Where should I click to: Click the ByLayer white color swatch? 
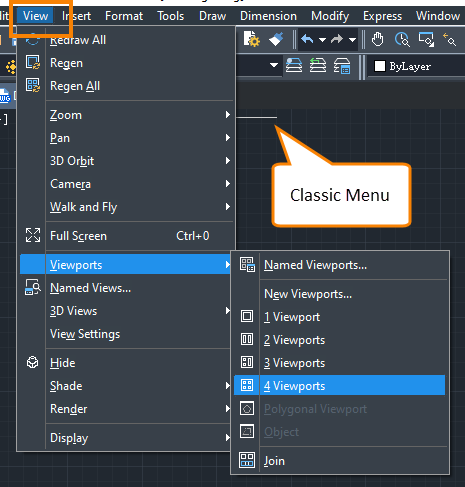coord(380,66)
